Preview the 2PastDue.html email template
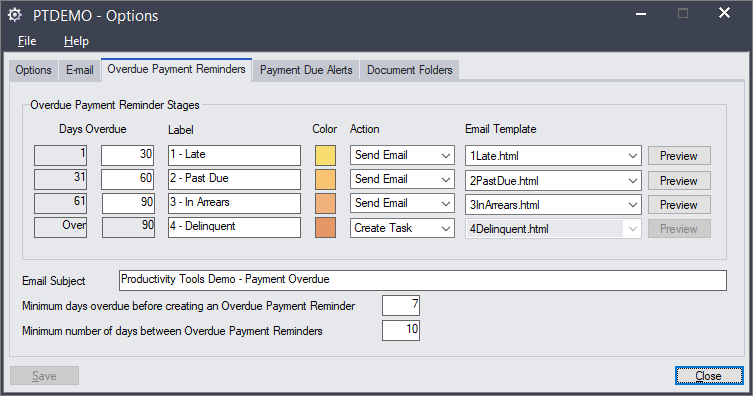Screen dimensions: 753x396 (x=679, y=181)
